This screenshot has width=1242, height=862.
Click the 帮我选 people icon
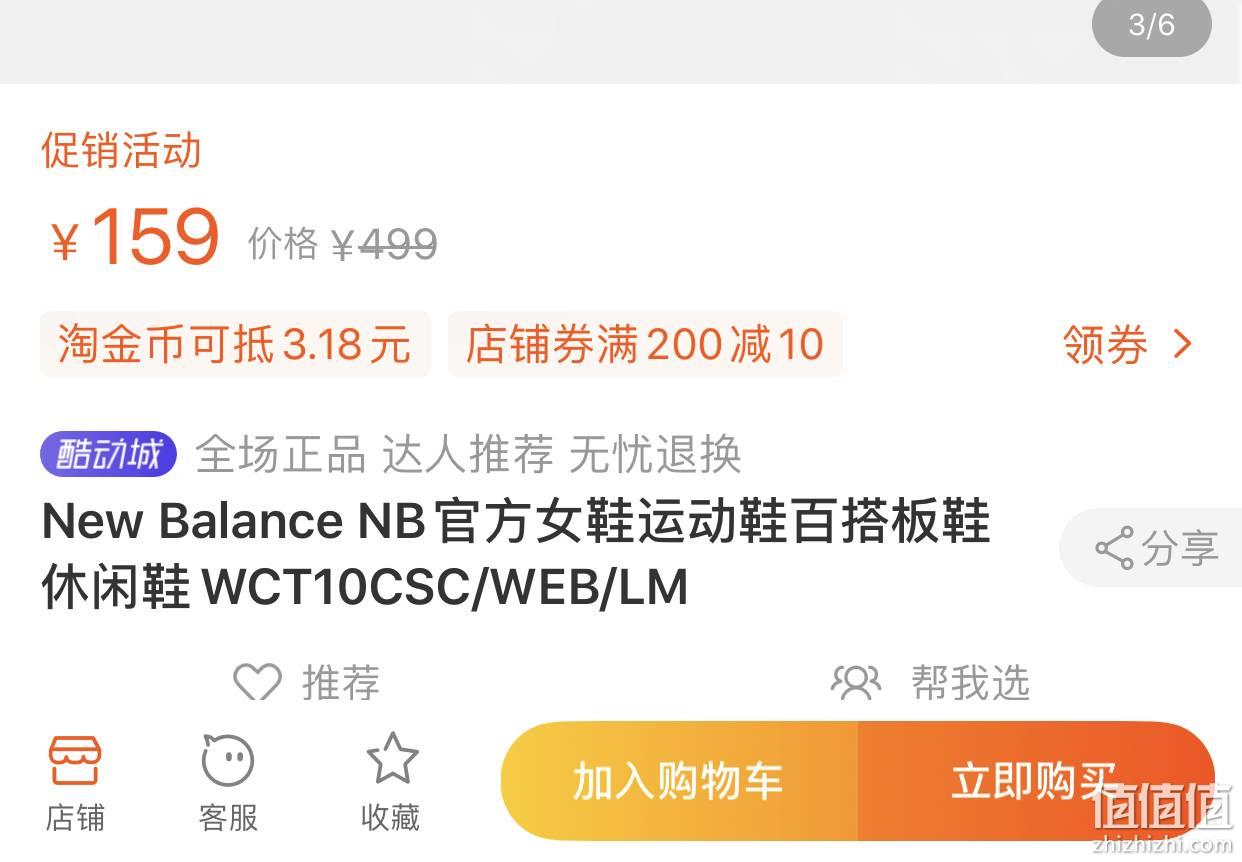coord(856,683)
